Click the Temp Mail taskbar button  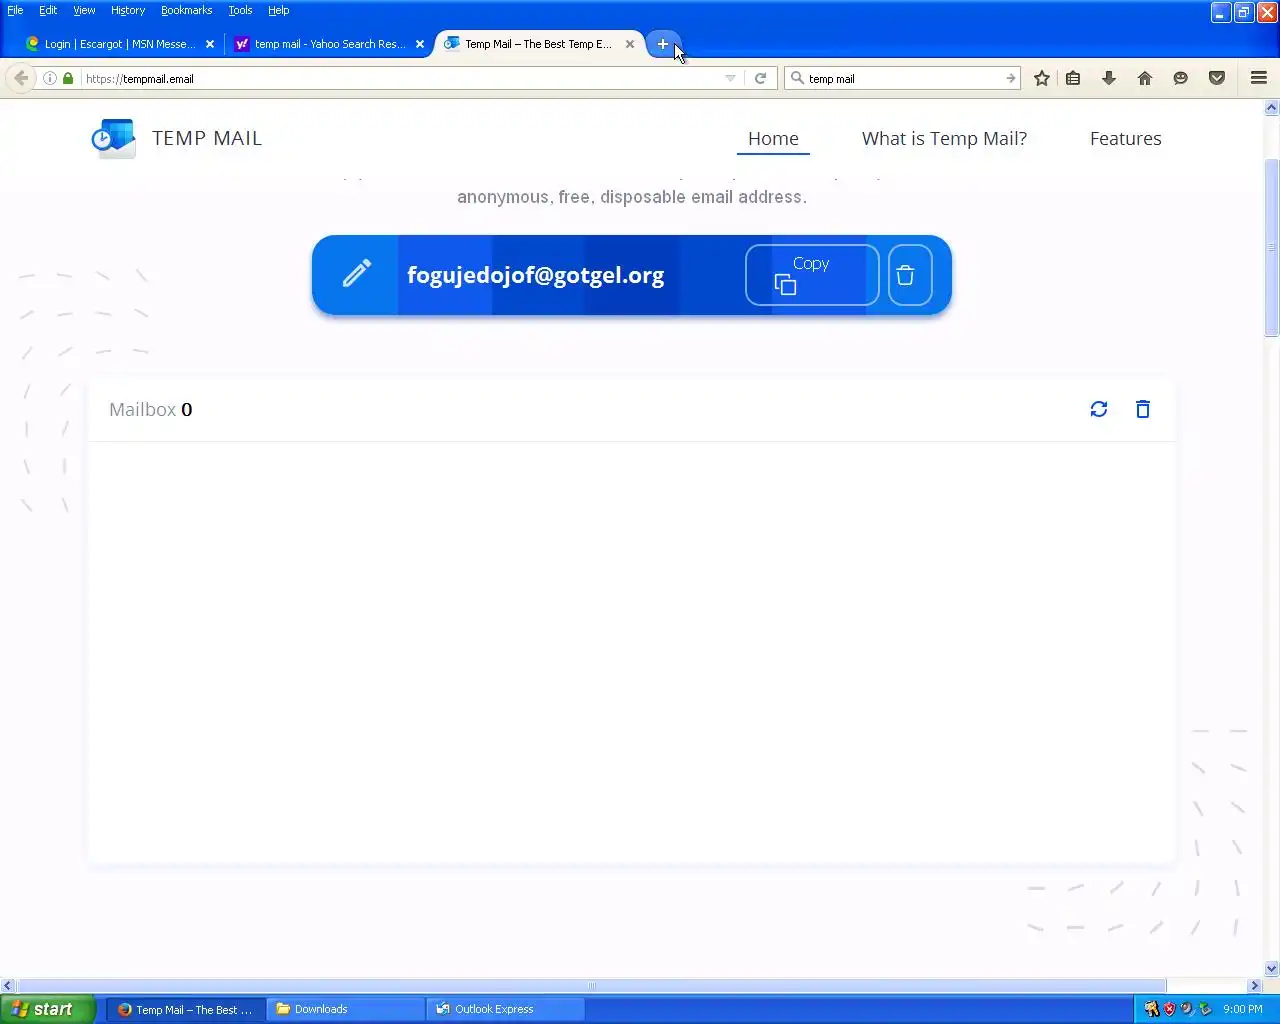point(187,1009)
